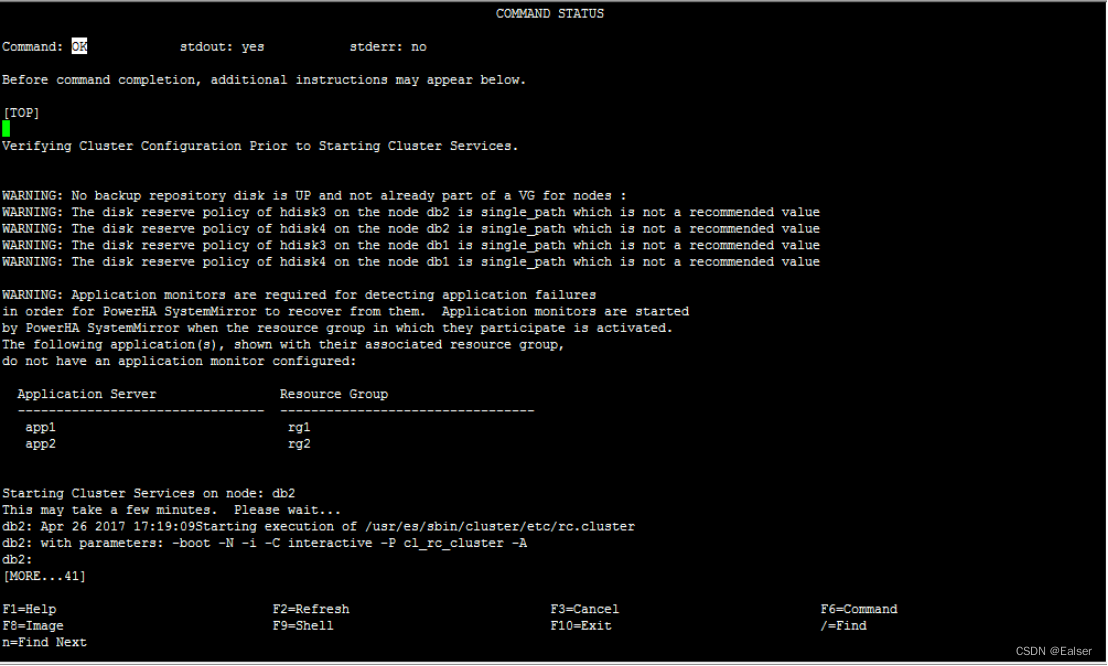Select the app2 application server entry

(x=40, y=442)
